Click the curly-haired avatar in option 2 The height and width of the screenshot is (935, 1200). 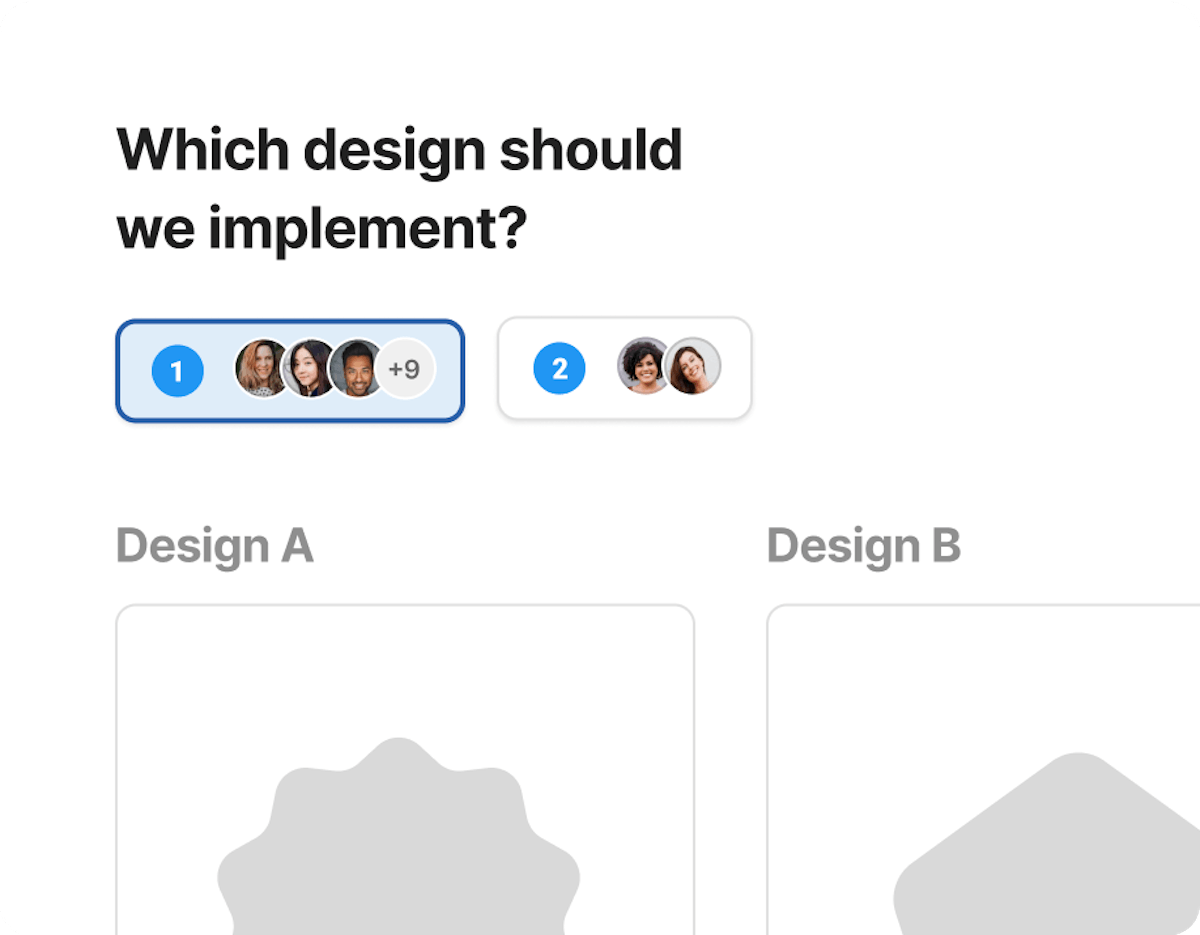pos(643,366)
